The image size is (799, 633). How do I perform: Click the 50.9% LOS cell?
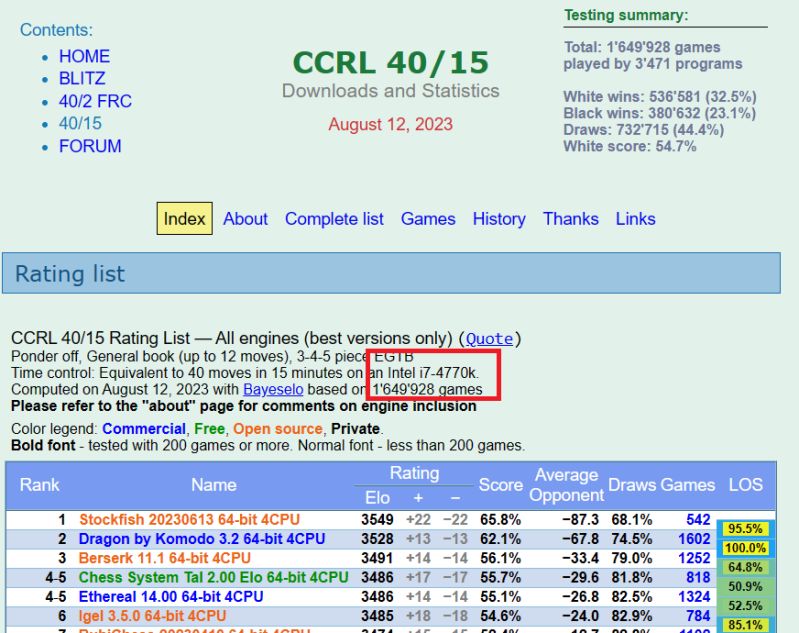pyautogui.click(x=745, y=587)
